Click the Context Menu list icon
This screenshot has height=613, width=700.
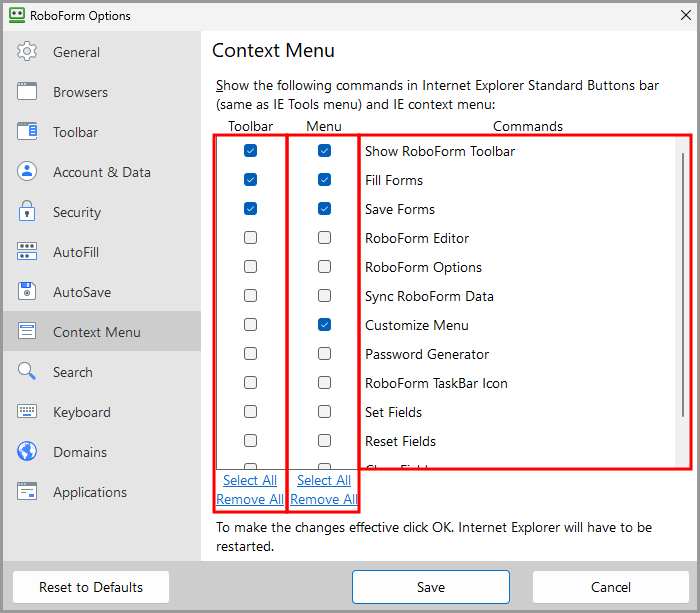(x=27, y=331)
